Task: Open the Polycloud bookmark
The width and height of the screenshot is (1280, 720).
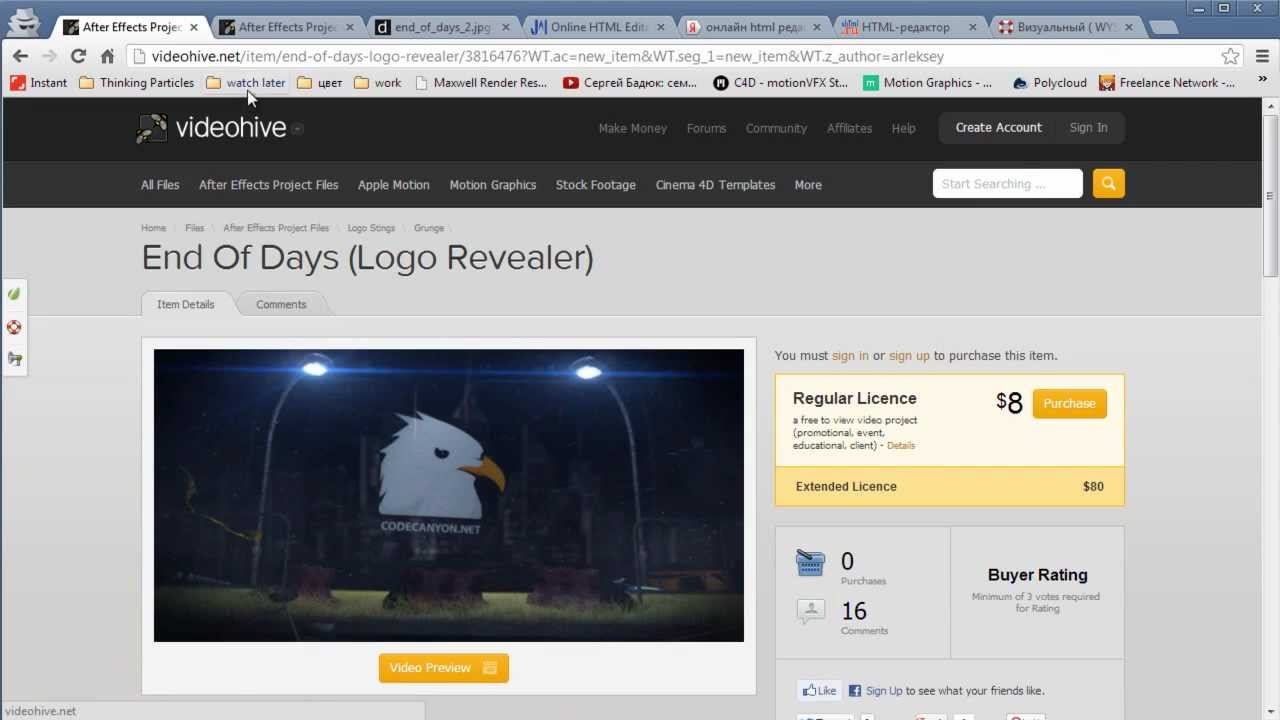Action: [x=1049, y=83]
